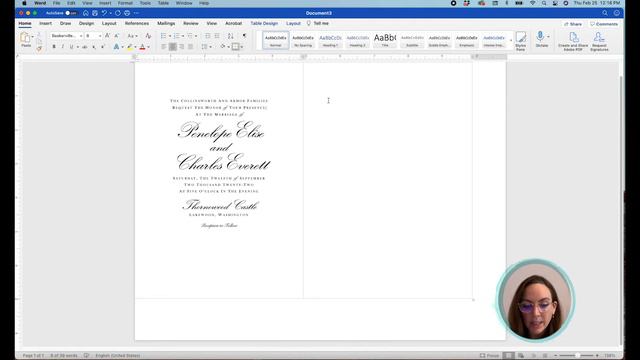Apply the No Spacing style
The image size is (640, 360).
click(303, 40)
